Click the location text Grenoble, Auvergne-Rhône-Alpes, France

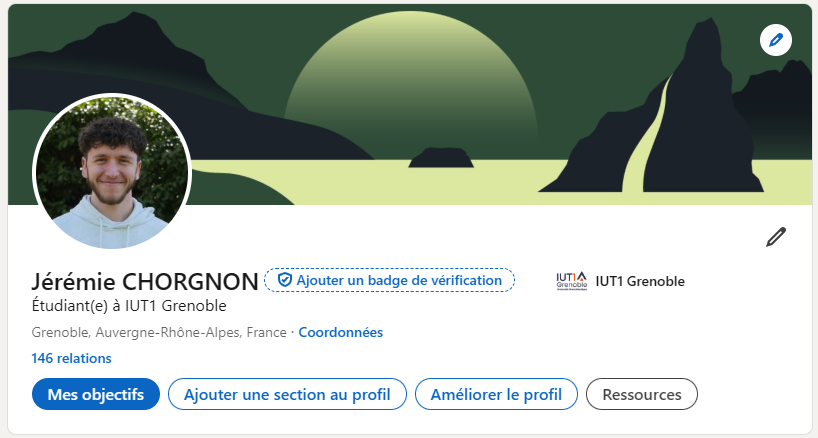[159, 332]
